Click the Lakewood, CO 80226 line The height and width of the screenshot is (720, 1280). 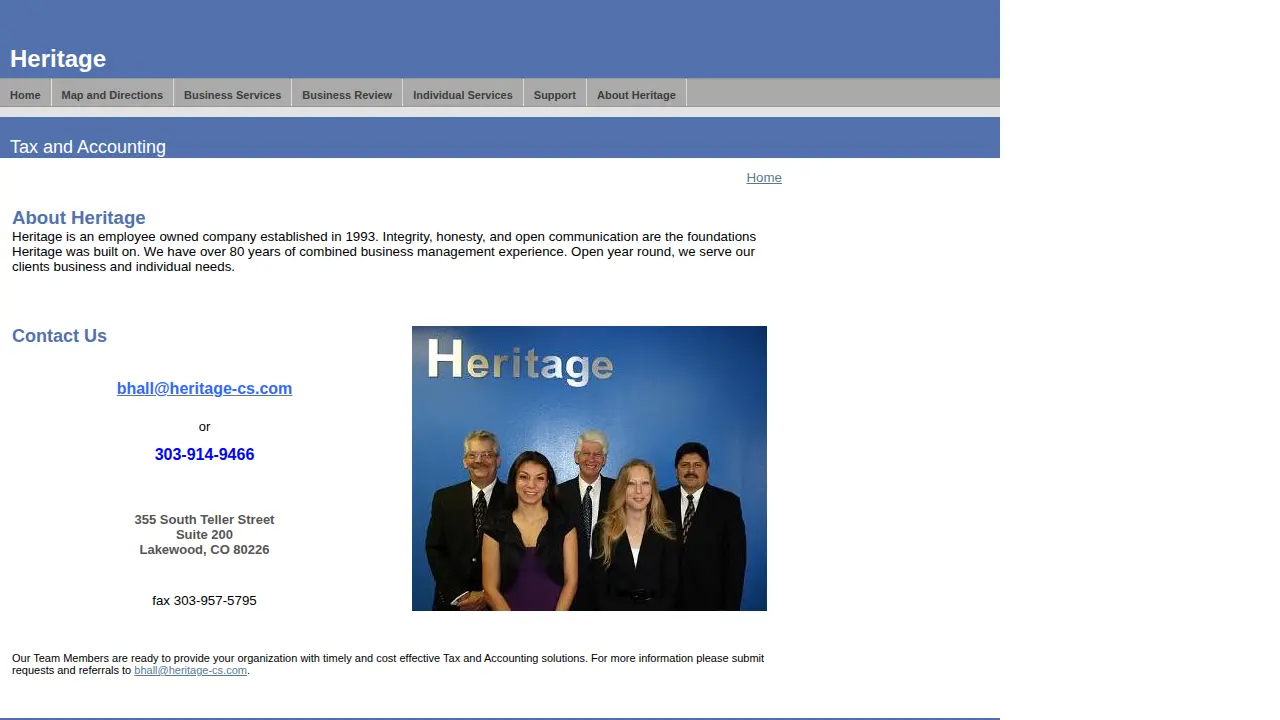(x=204, y=550)
